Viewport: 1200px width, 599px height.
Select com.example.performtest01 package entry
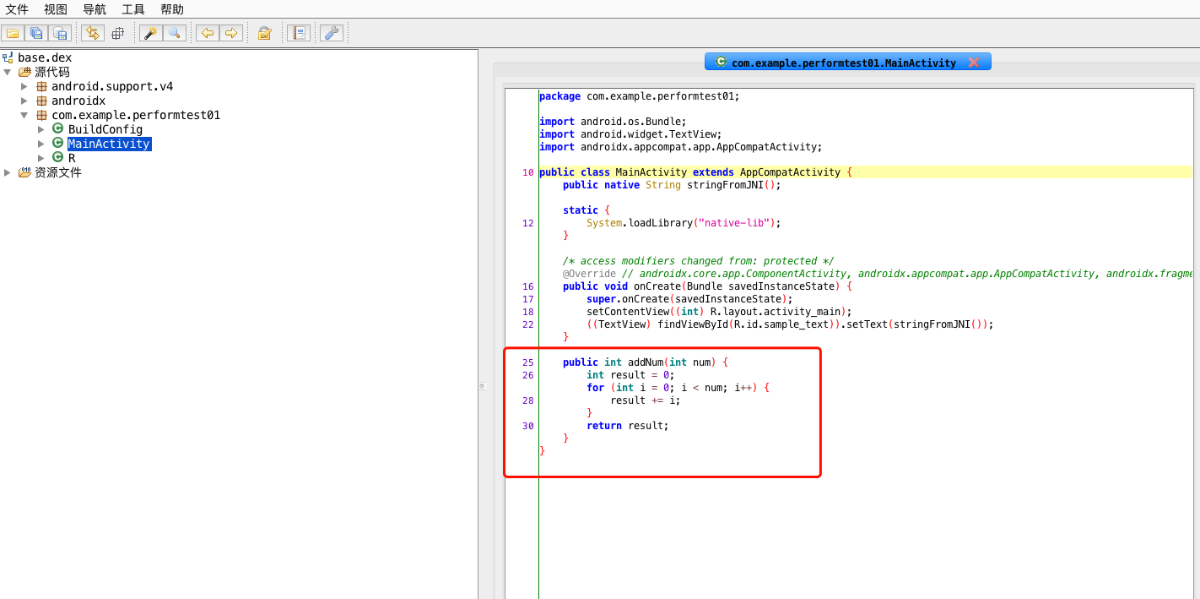pos(136,115)
